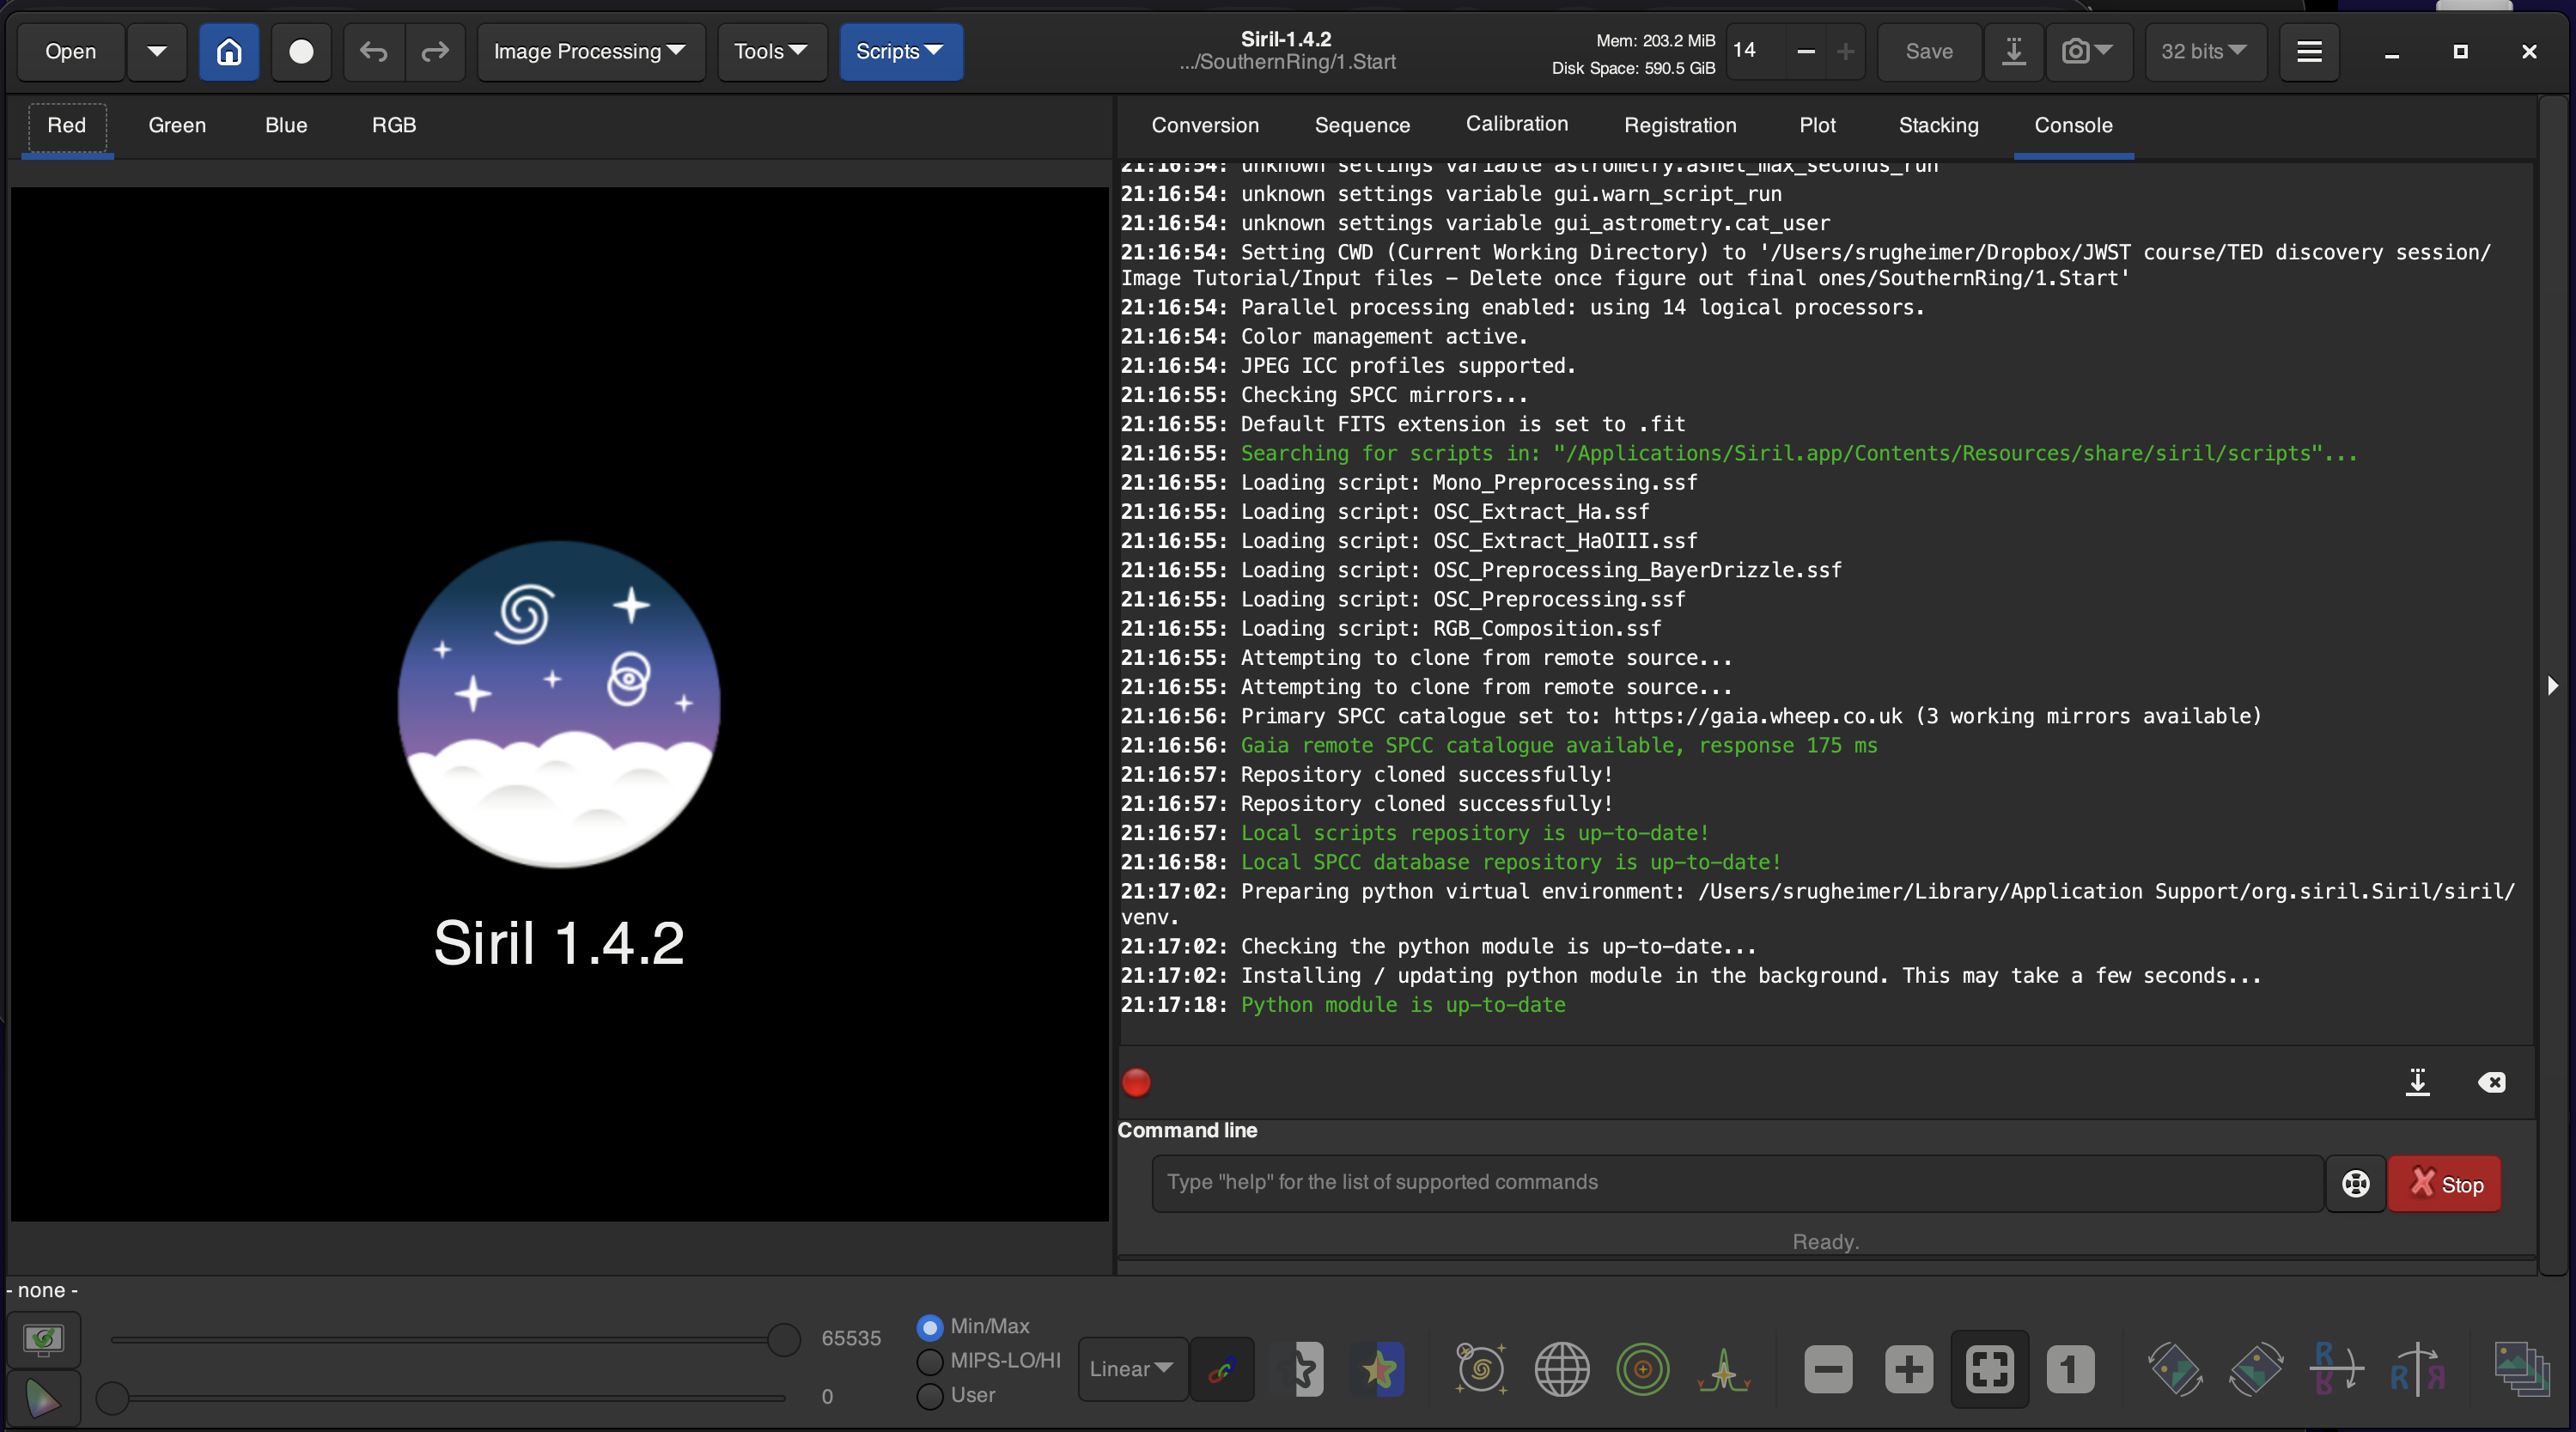Select the User display mode radio
Screen dimensions: 2576x1432
coord(930,1396)
